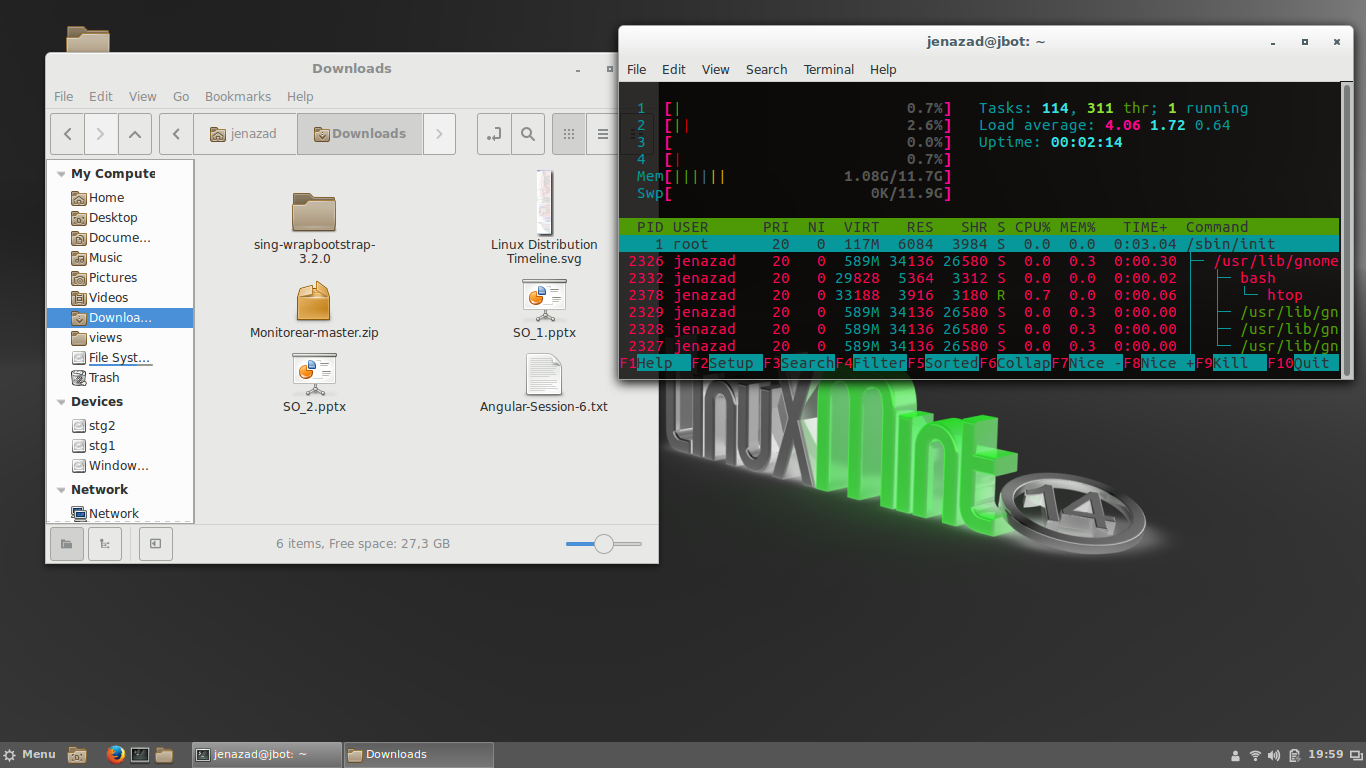This screenshot has width=1366, height=768.
Task: Show places in Nemo sidebar
Action: point(67,544)
